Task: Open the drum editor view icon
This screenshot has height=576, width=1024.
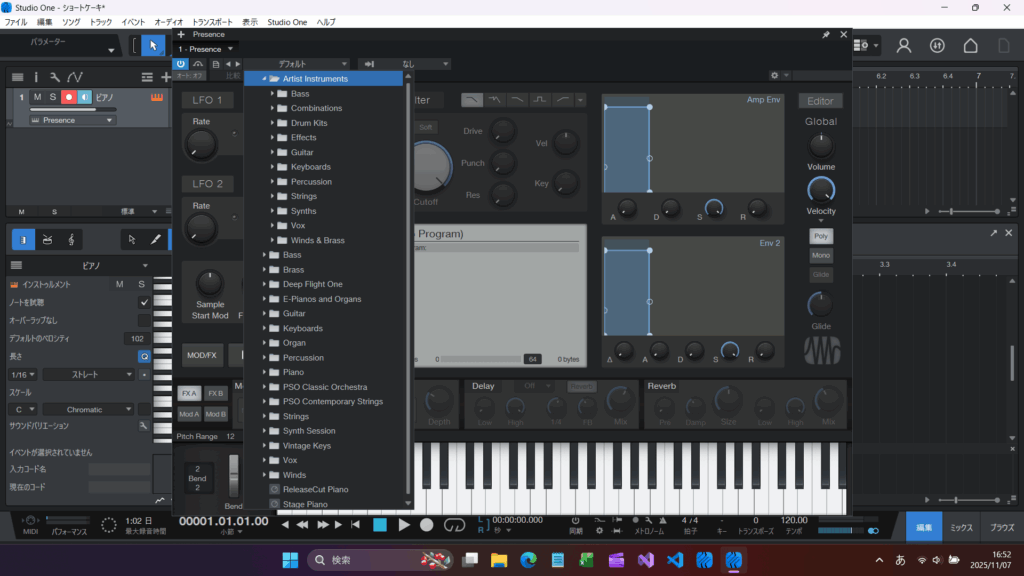Action: coord(47,240)
